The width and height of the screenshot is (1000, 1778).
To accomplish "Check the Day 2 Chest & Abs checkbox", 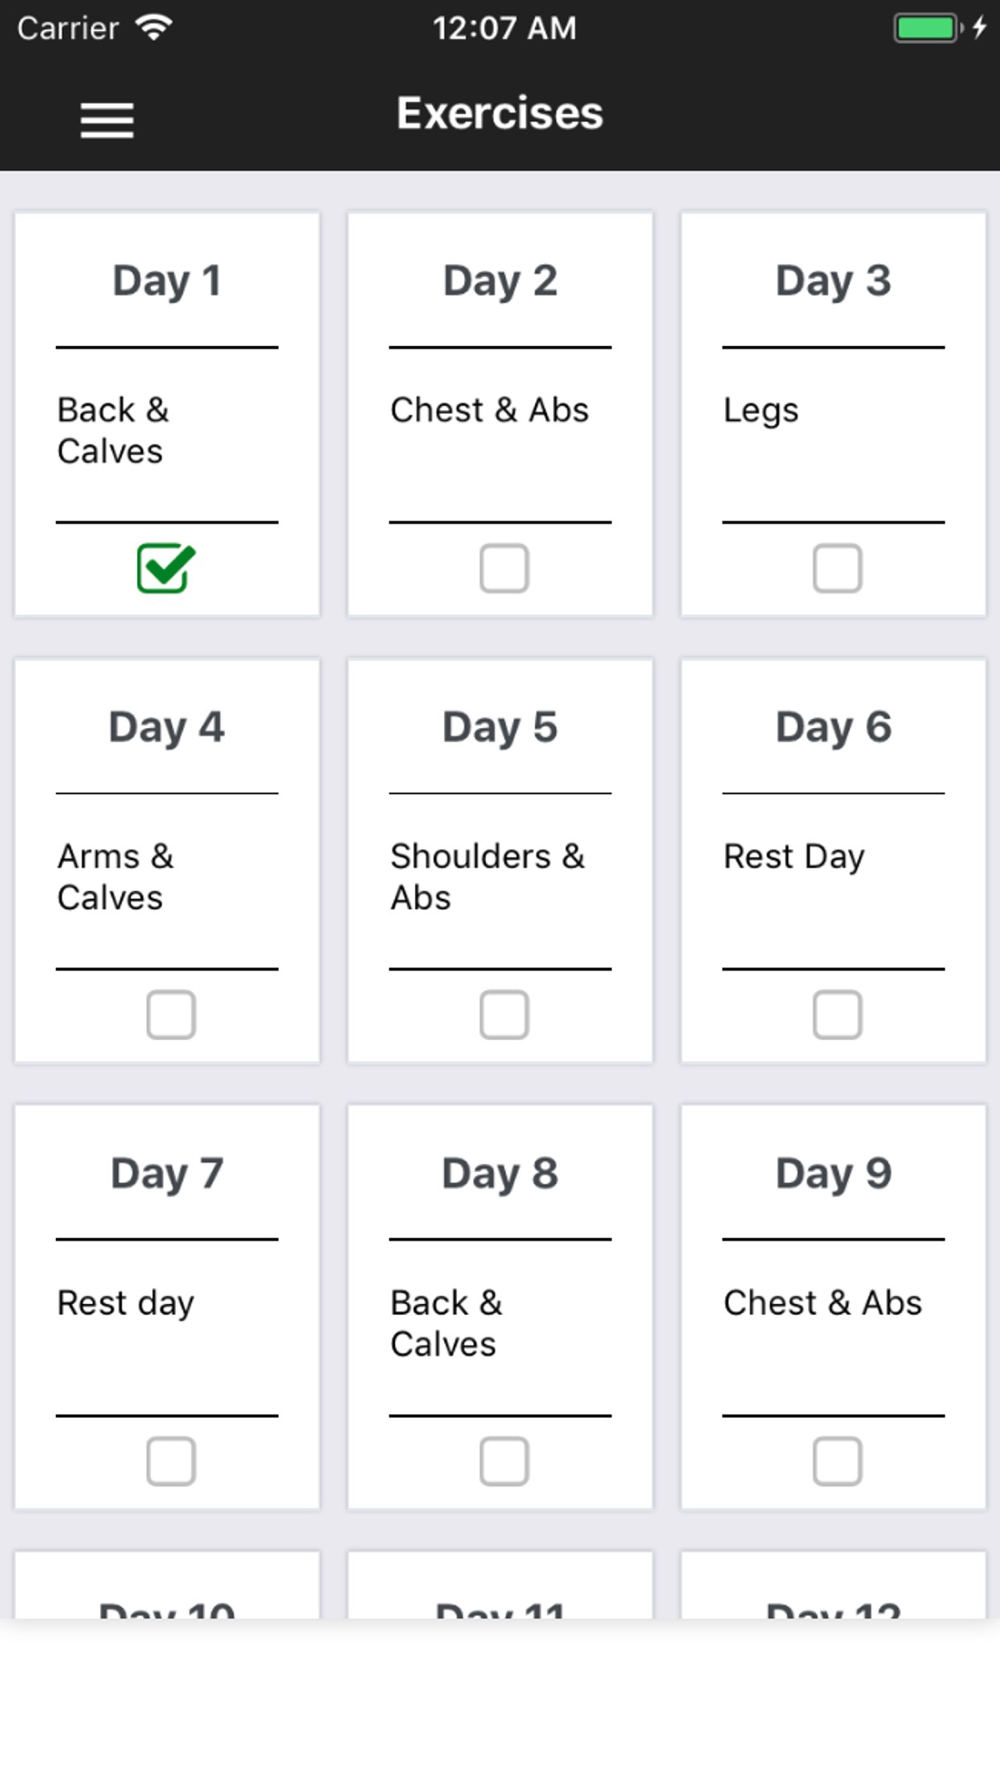I will coord(504,568).
